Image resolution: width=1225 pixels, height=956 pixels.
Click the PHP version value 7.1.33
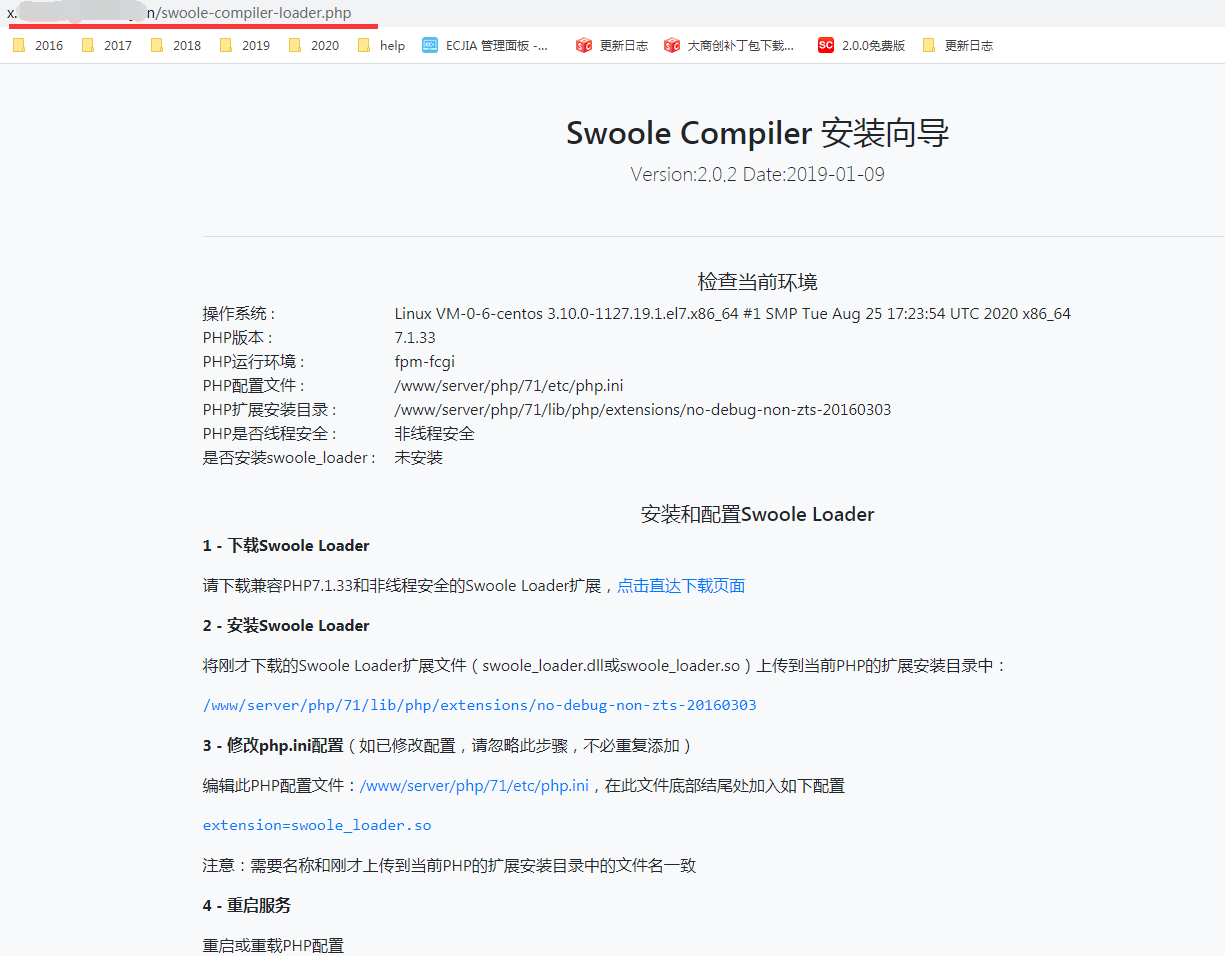coord(415,338)
